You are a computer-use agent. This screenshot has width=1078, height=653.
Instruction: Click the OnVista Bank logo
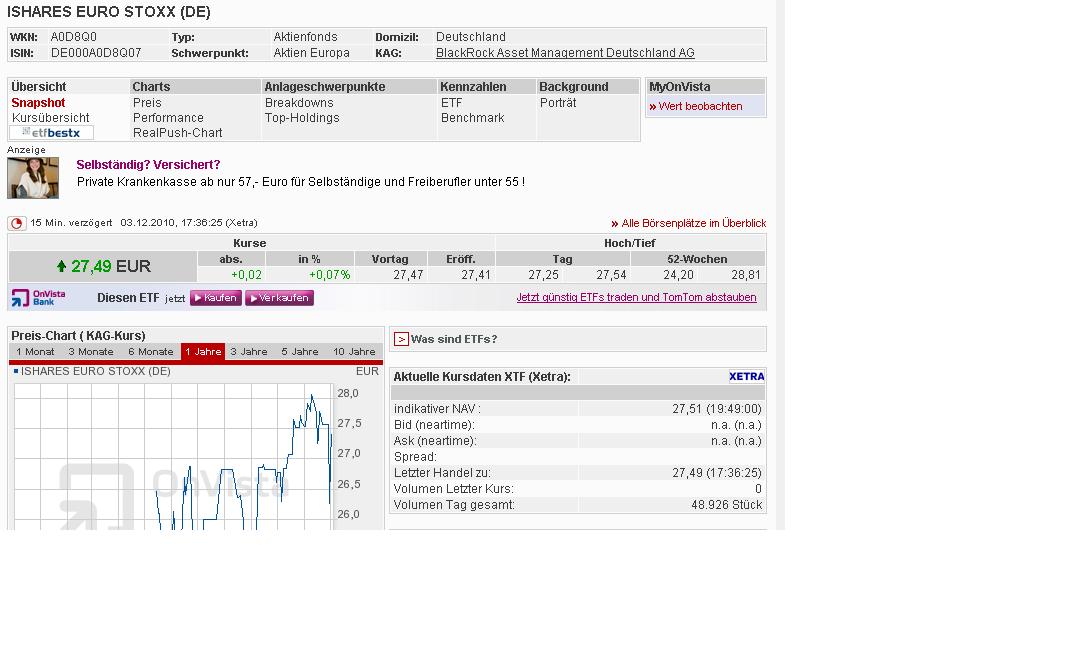point(38,298)
